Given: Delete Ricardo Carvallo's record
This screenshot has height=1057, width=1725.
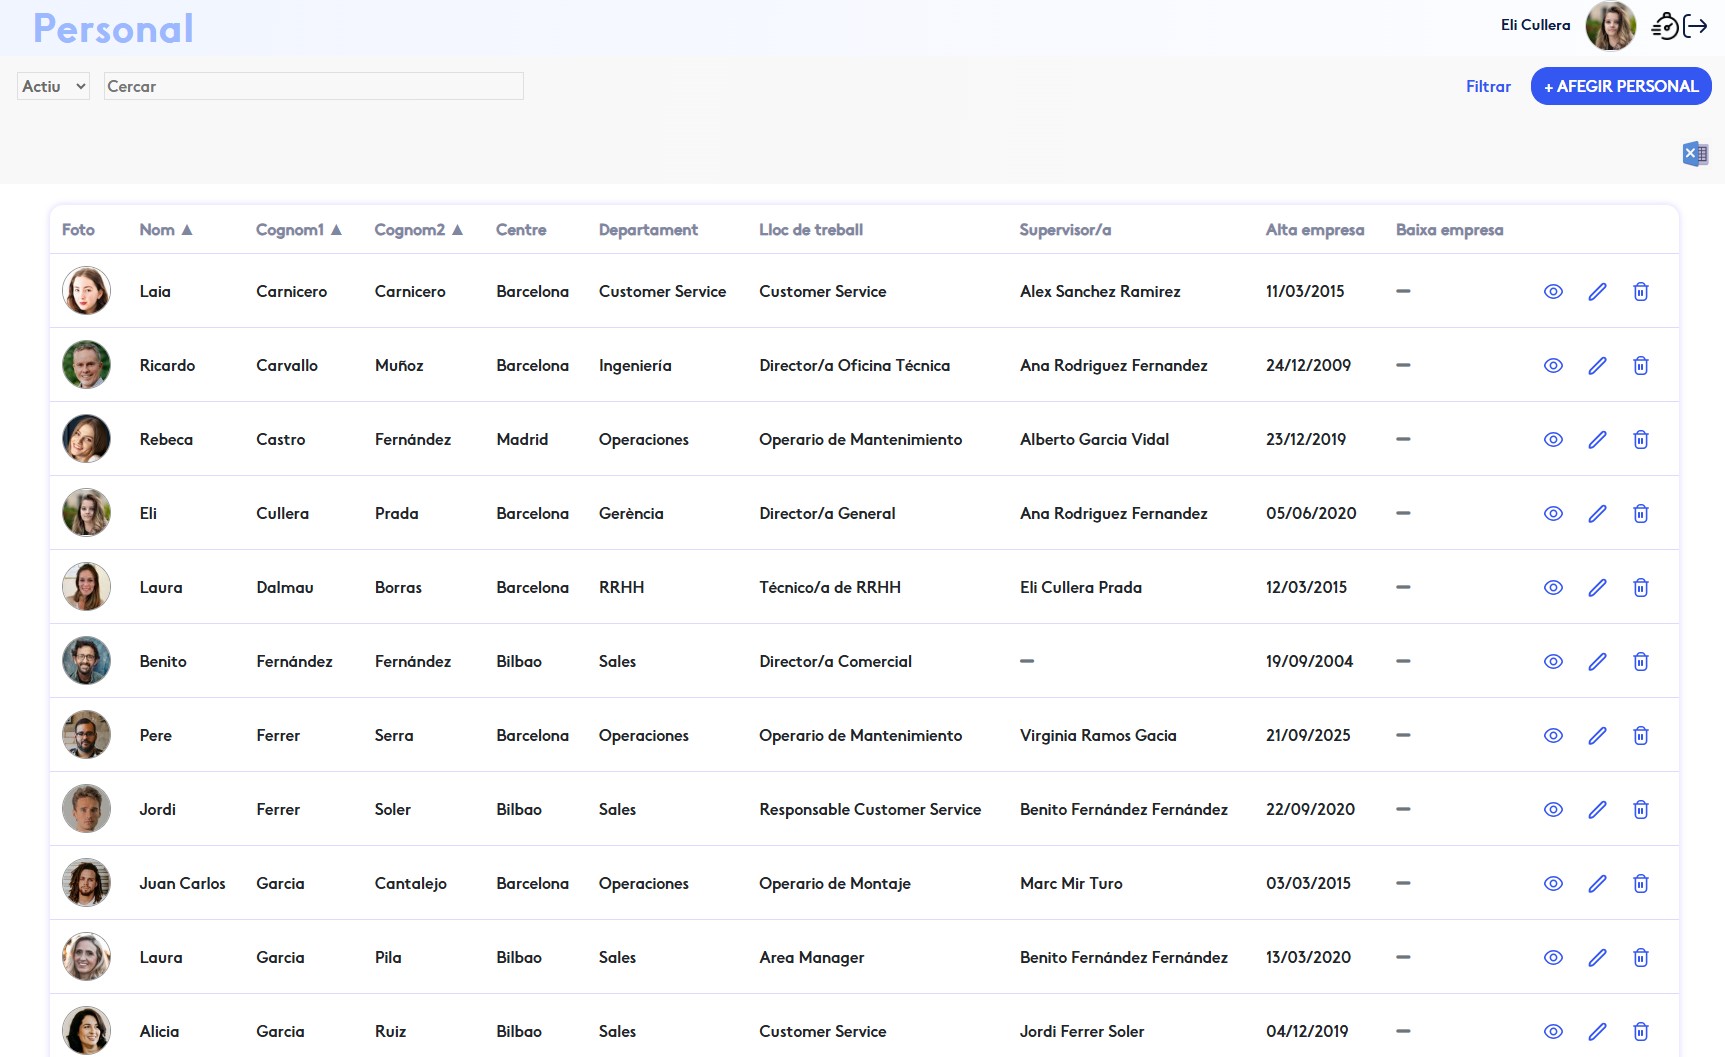Looking at the screenshot, I should coord(1641,366).
